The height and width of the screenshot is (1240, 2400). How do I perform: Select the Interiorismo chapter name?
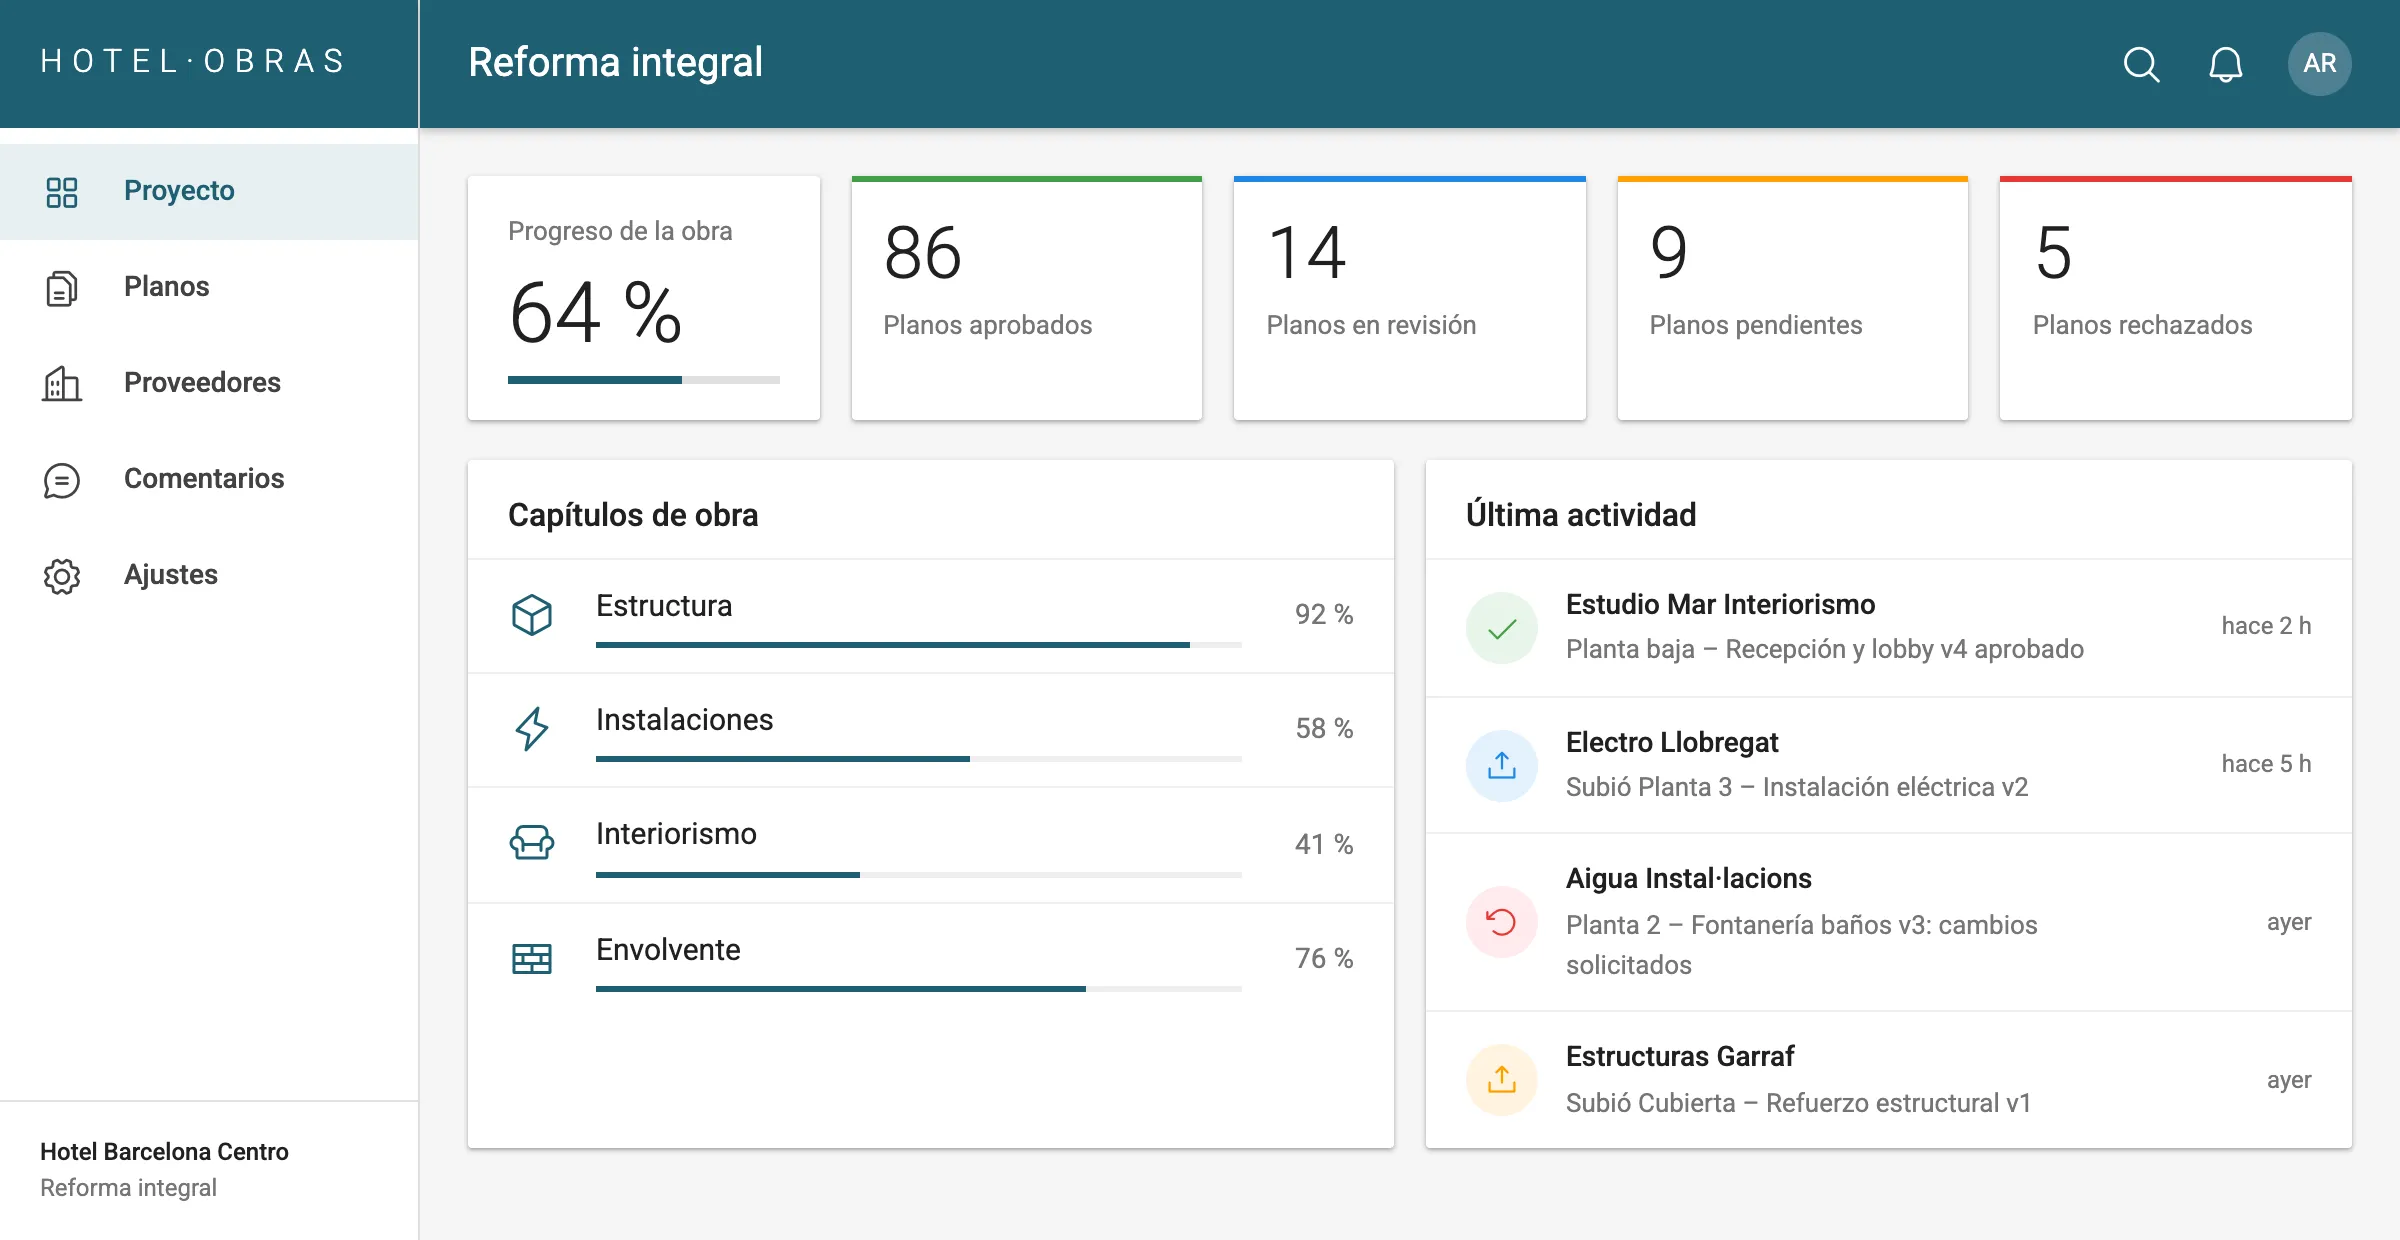point(676,834)
